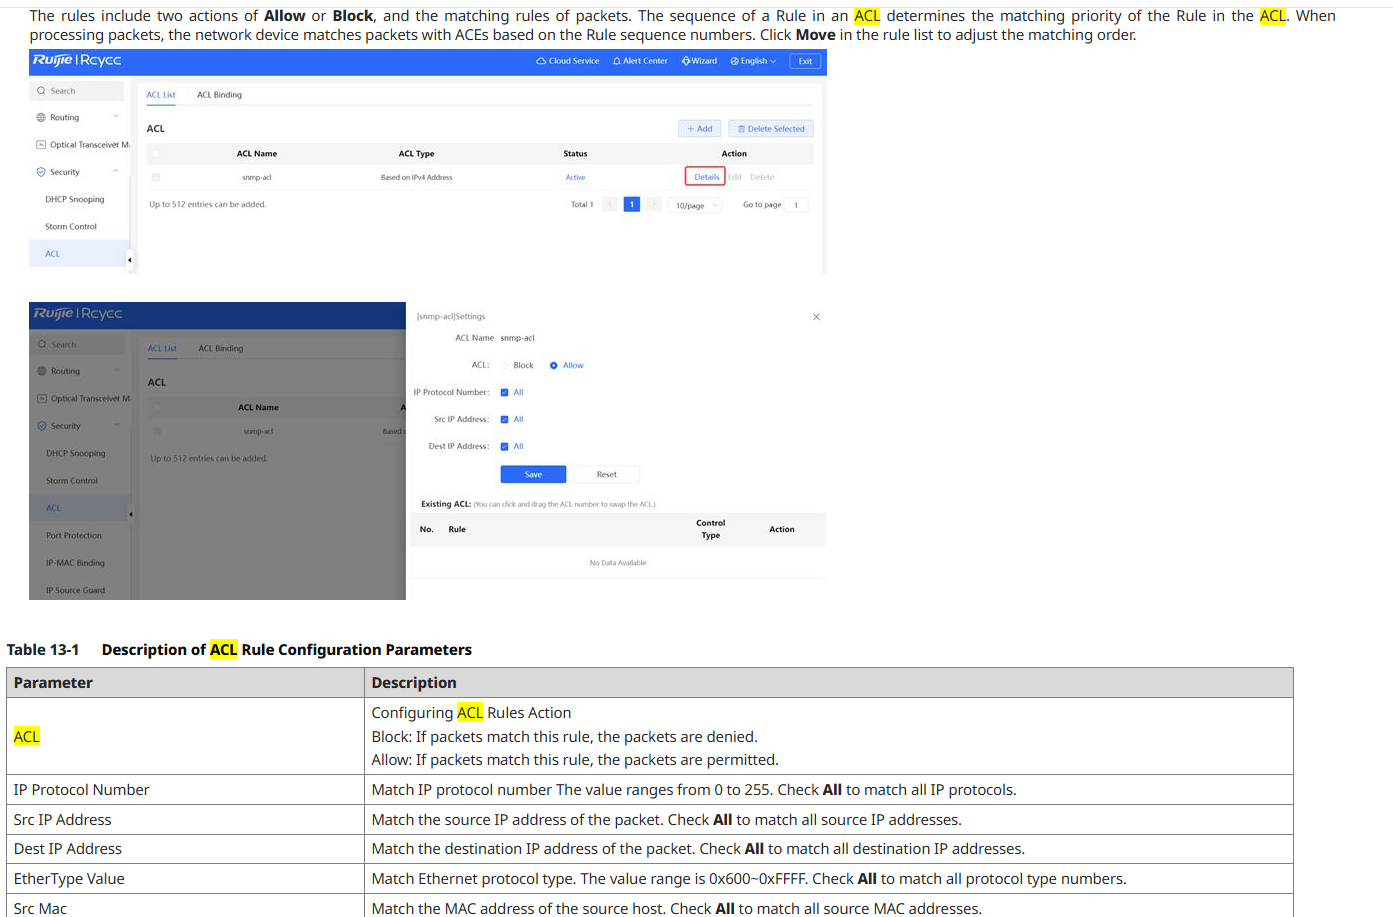
Task: Uncheck All for IP Protocol Number
Action: point(505,393)
